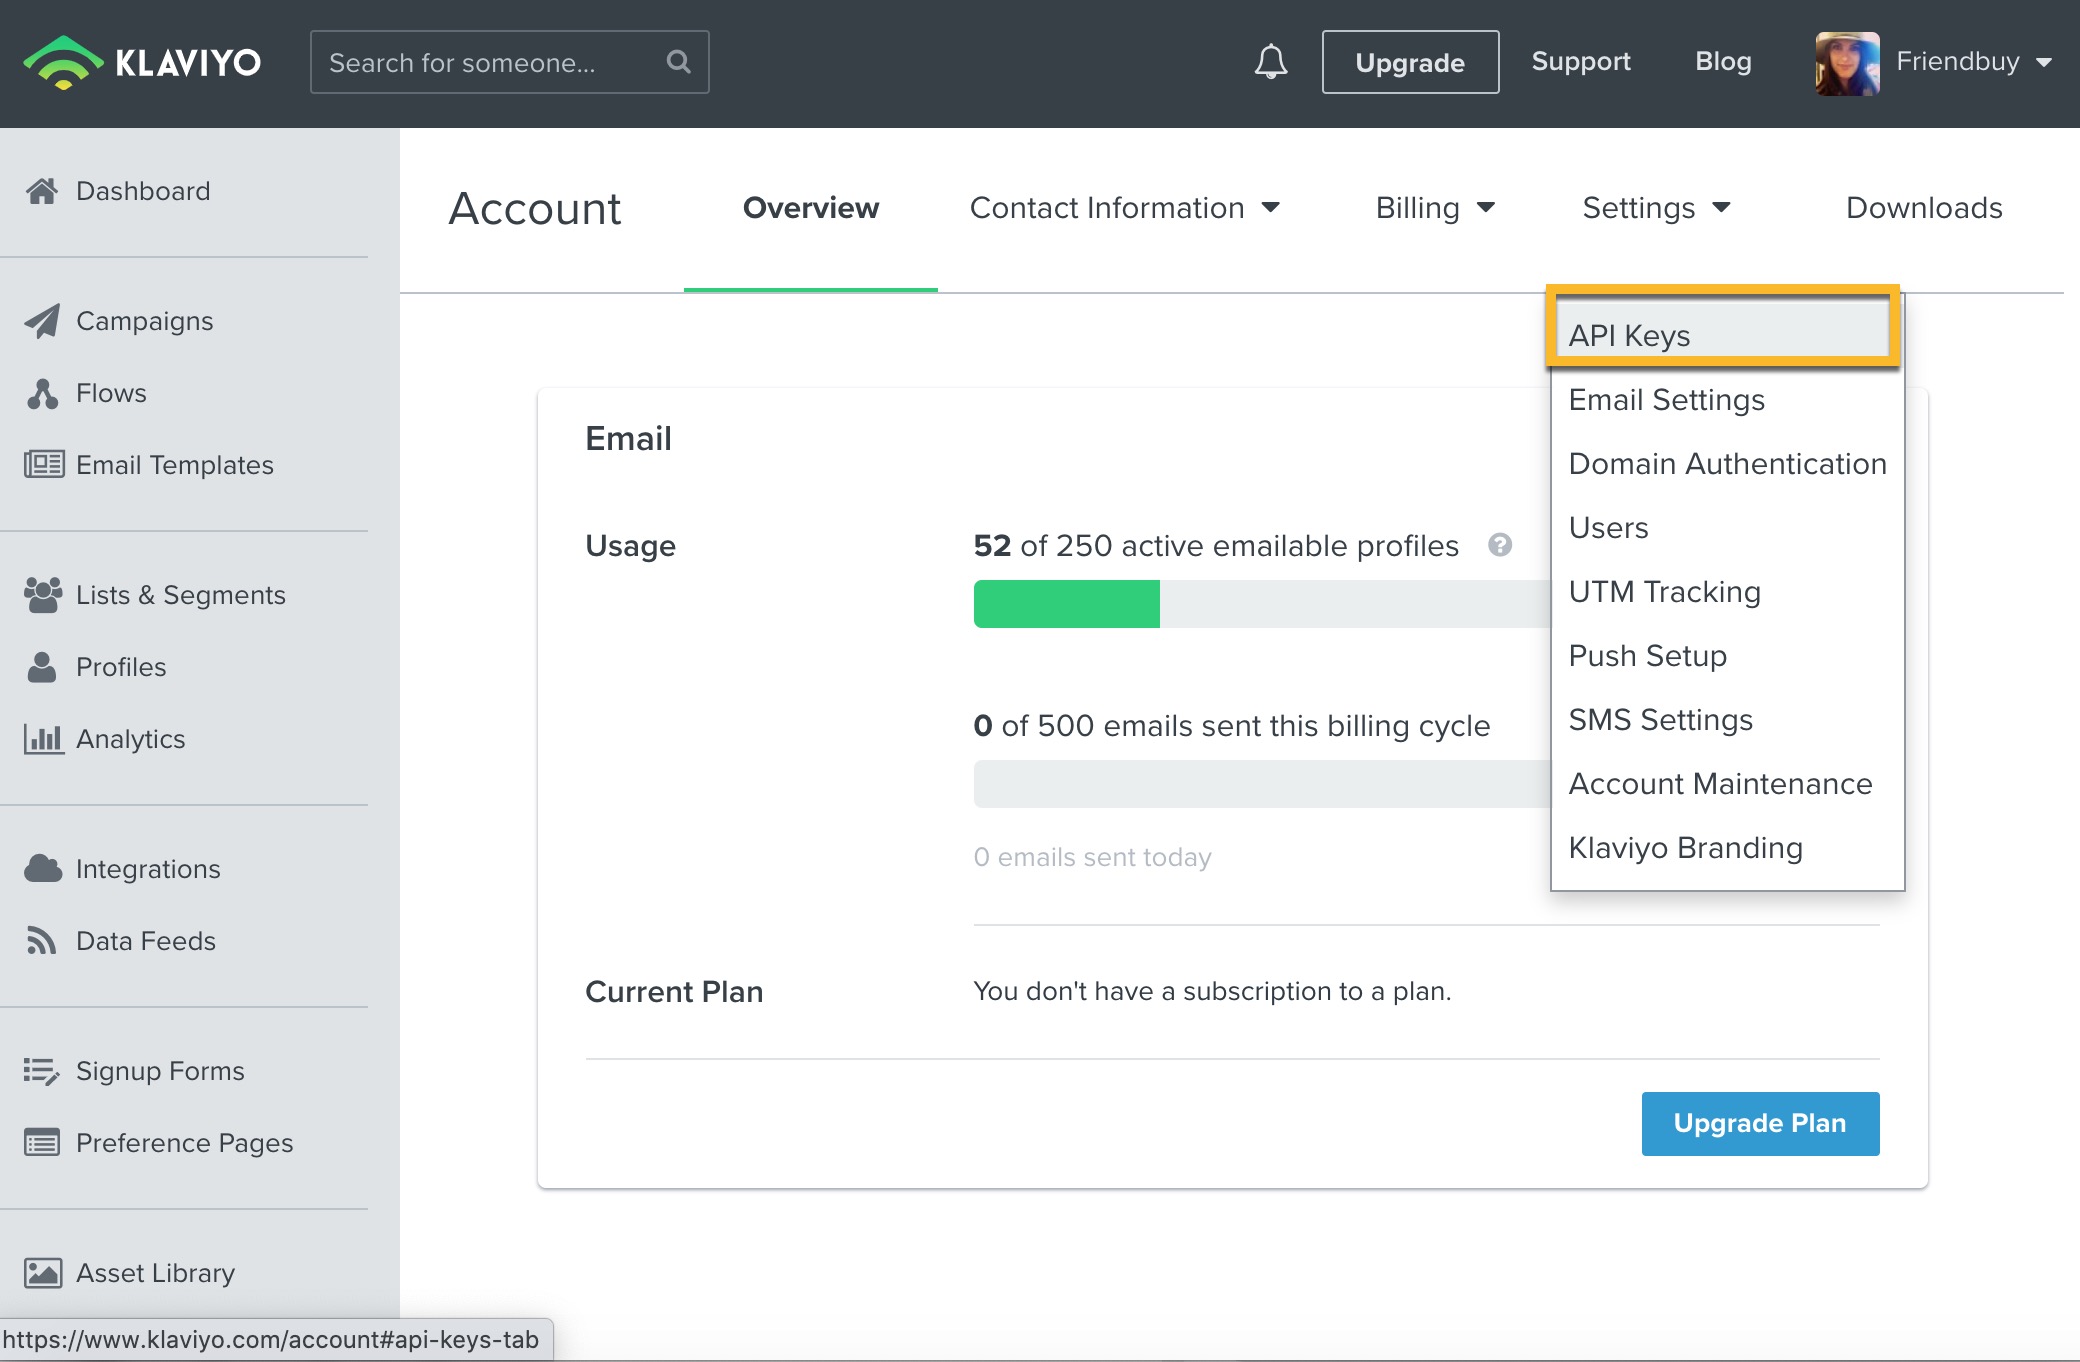Click the Upgrade button in header
This screenshot has height=1362, width=2080.
(1410, 62)
